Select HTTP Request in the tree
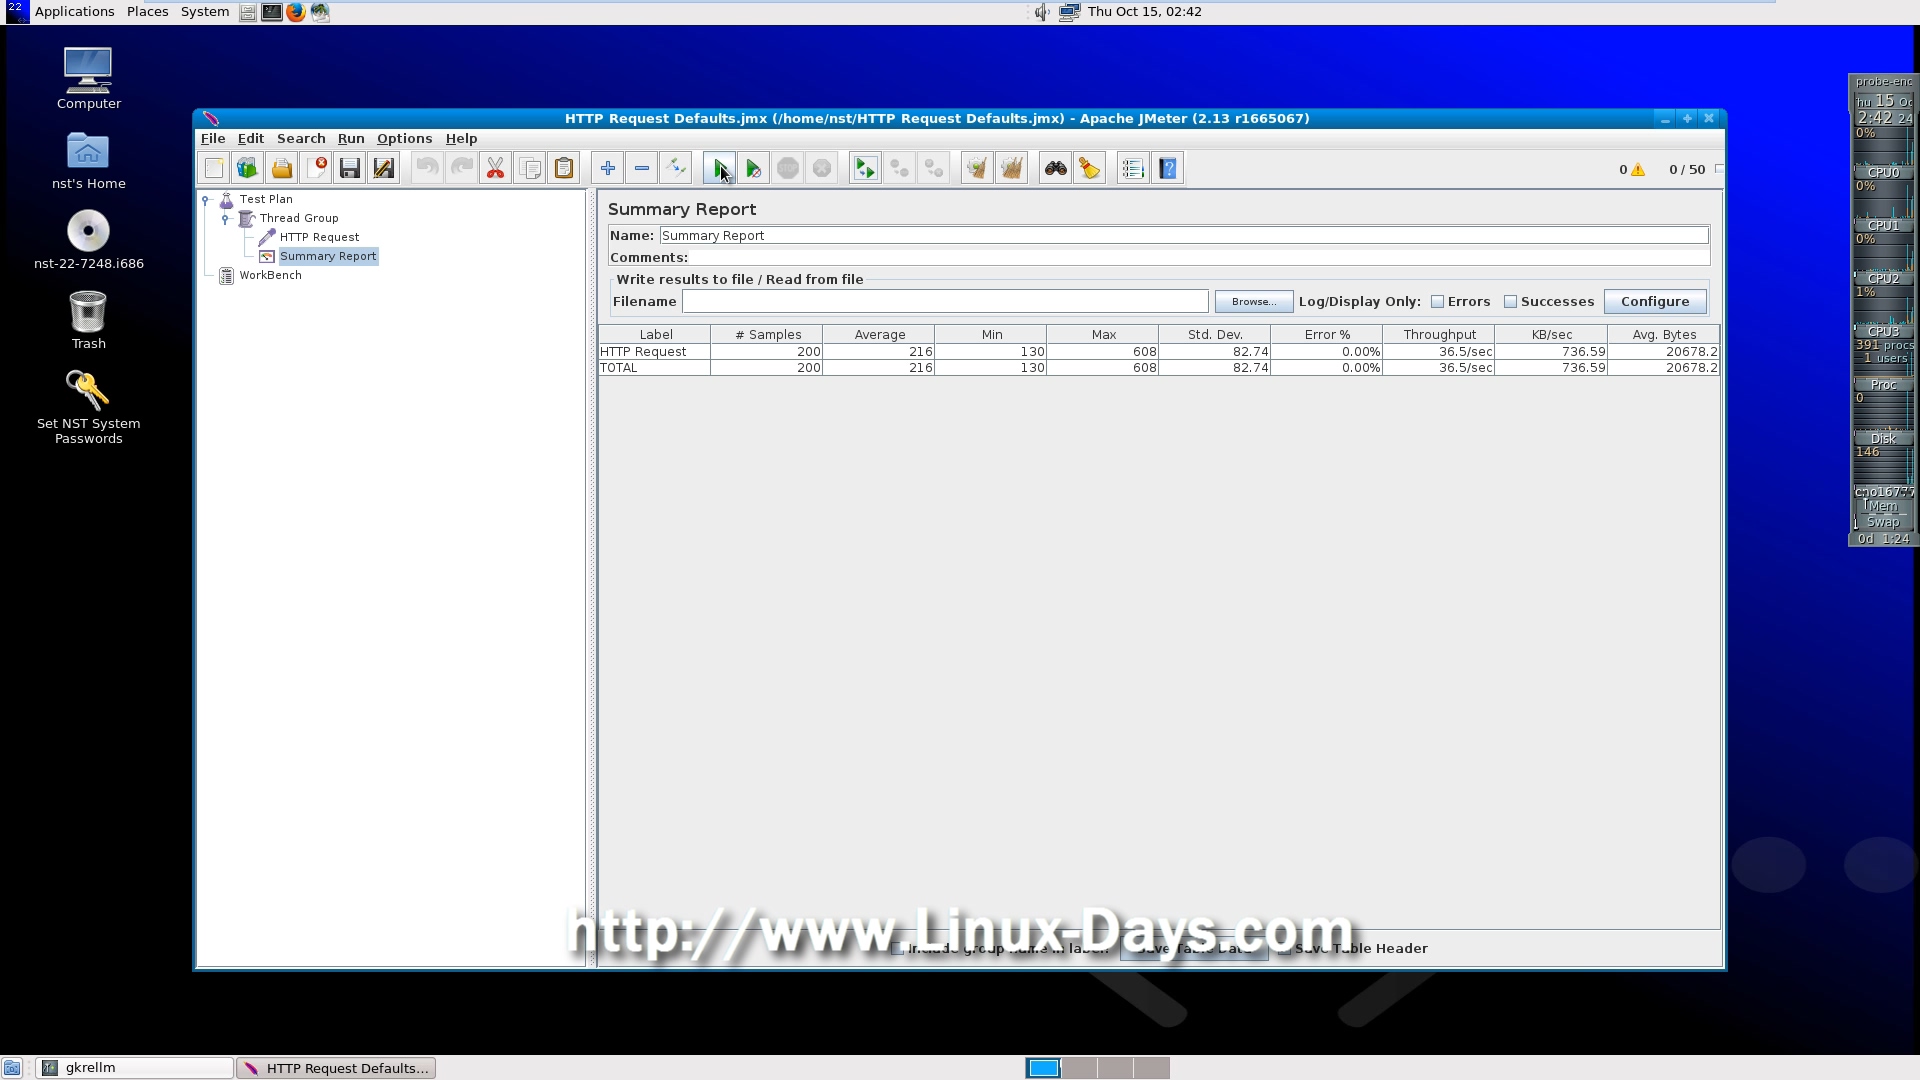Image resolution: width=1920 pixels, height=1080 pixels. click(x=319, y=238)
